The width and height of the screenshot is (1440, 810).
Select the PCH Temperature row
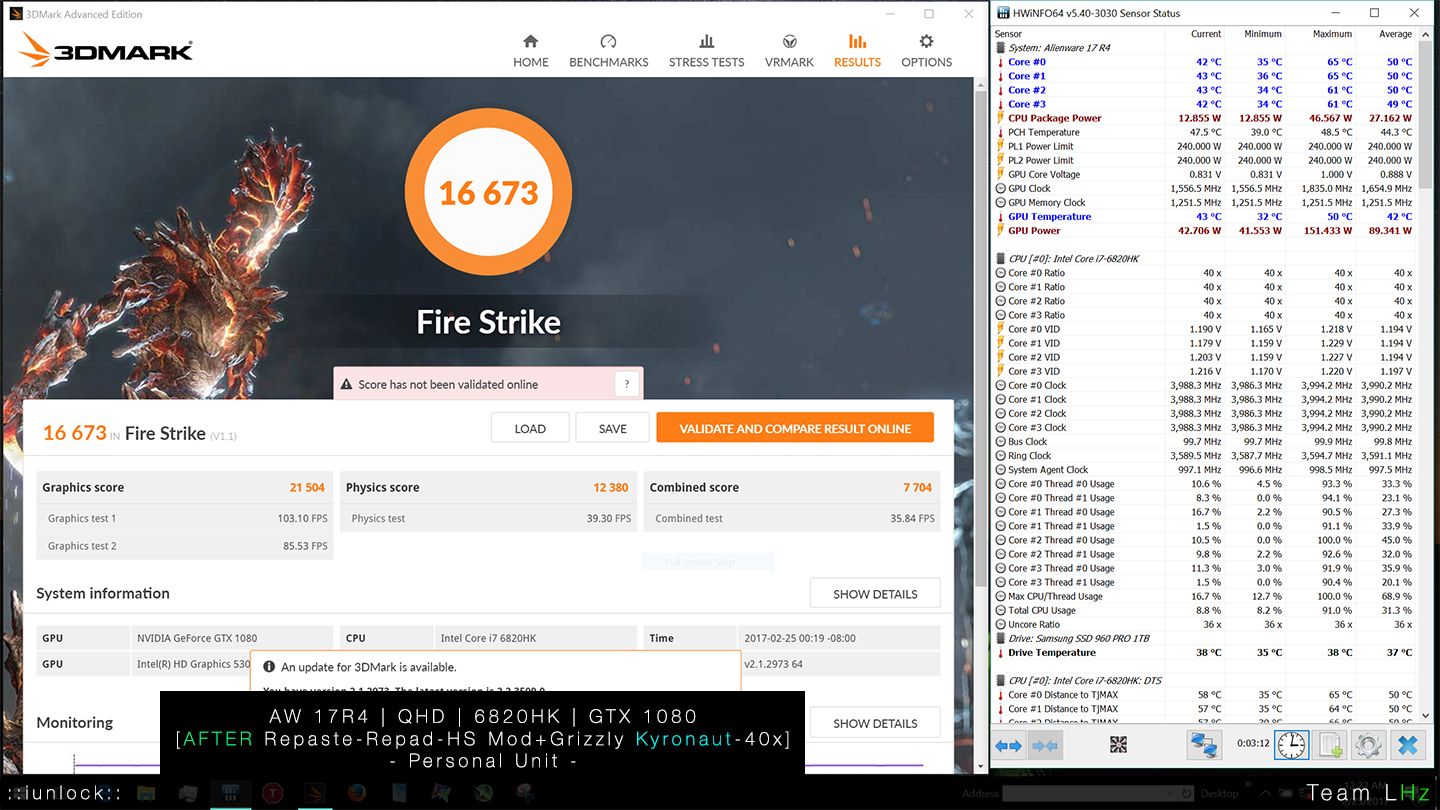pos(1204,132)
